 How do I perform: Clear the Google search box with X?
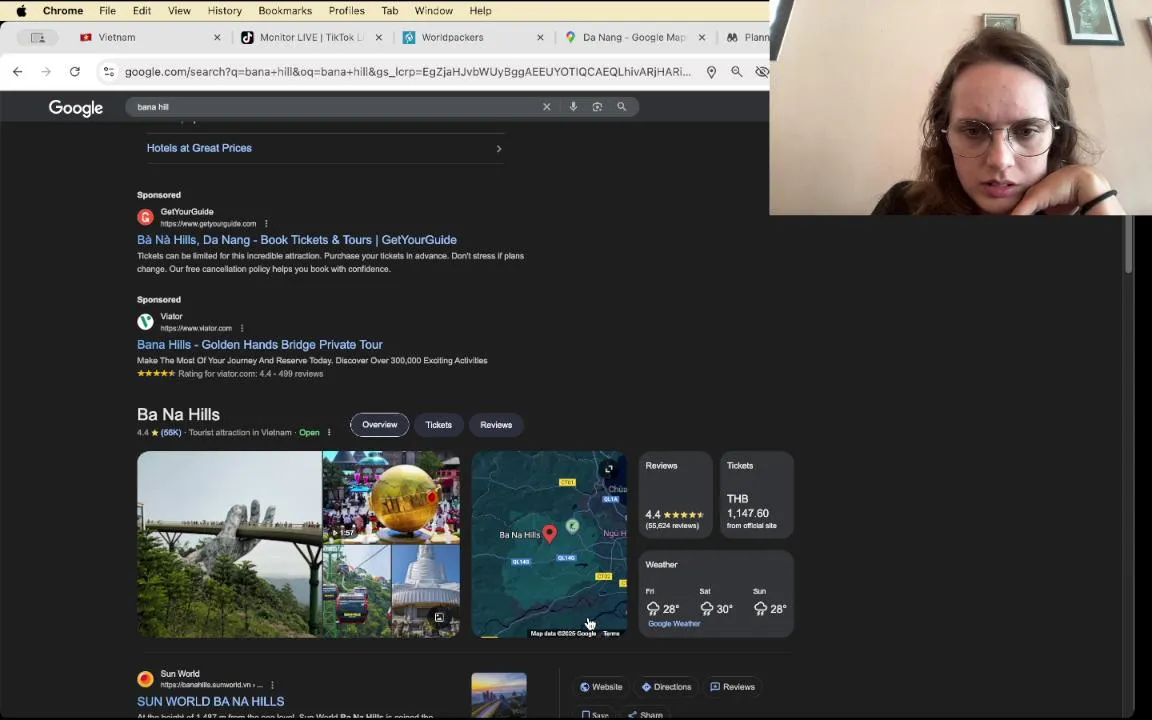tap(547, 107)
